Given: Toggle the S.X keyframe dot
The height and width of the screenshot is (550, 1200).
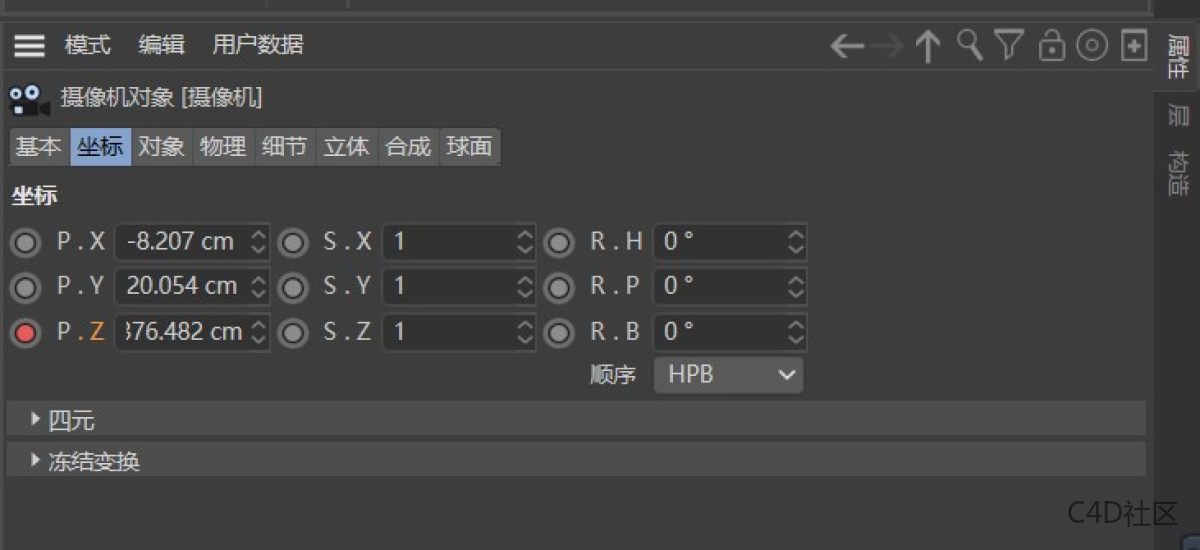Looking at the screenshot, I should pyautogui.click(x=293, y=242).
